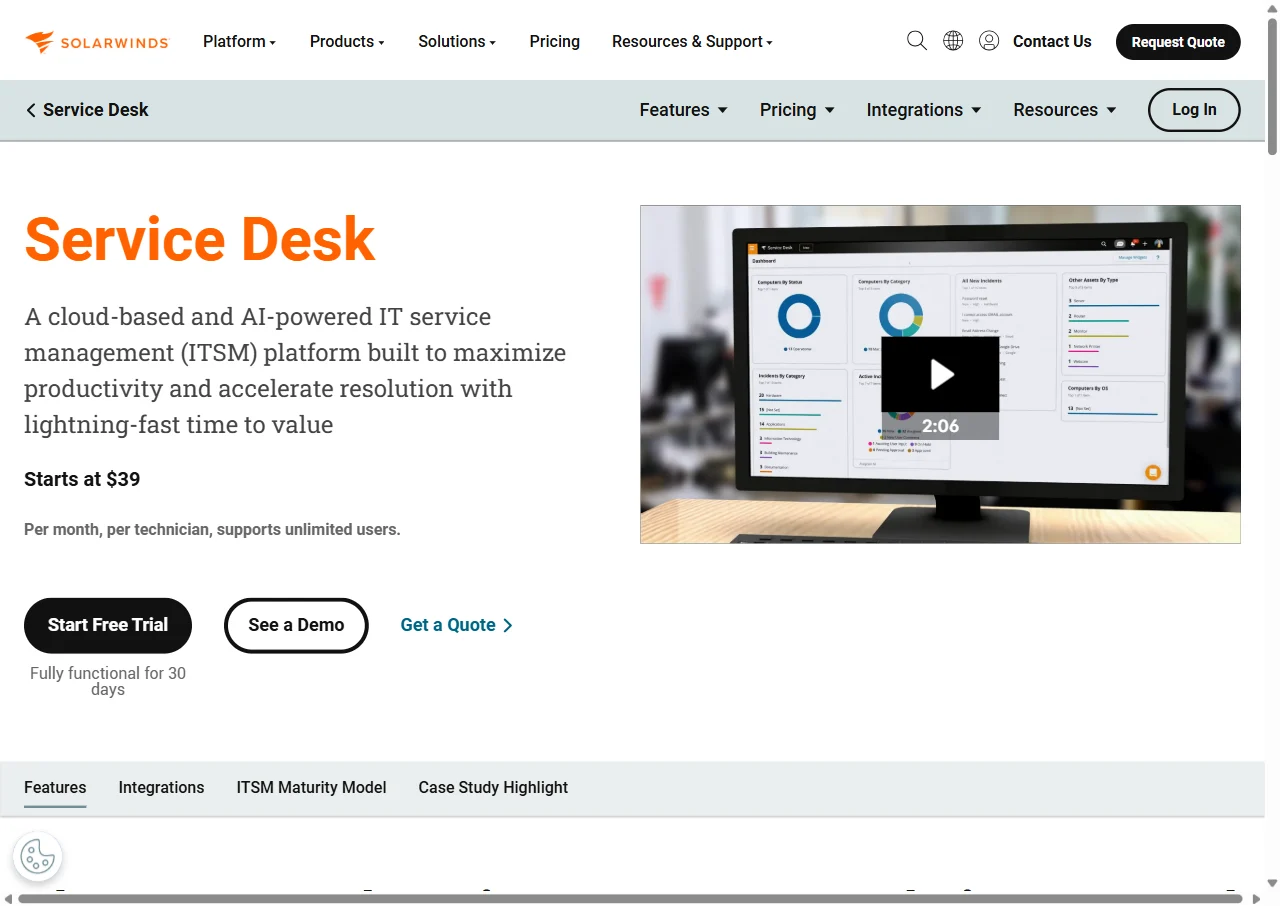Click the "Per month, per technician" note
The image size is (1280, 906).
(x=212, y=529)
